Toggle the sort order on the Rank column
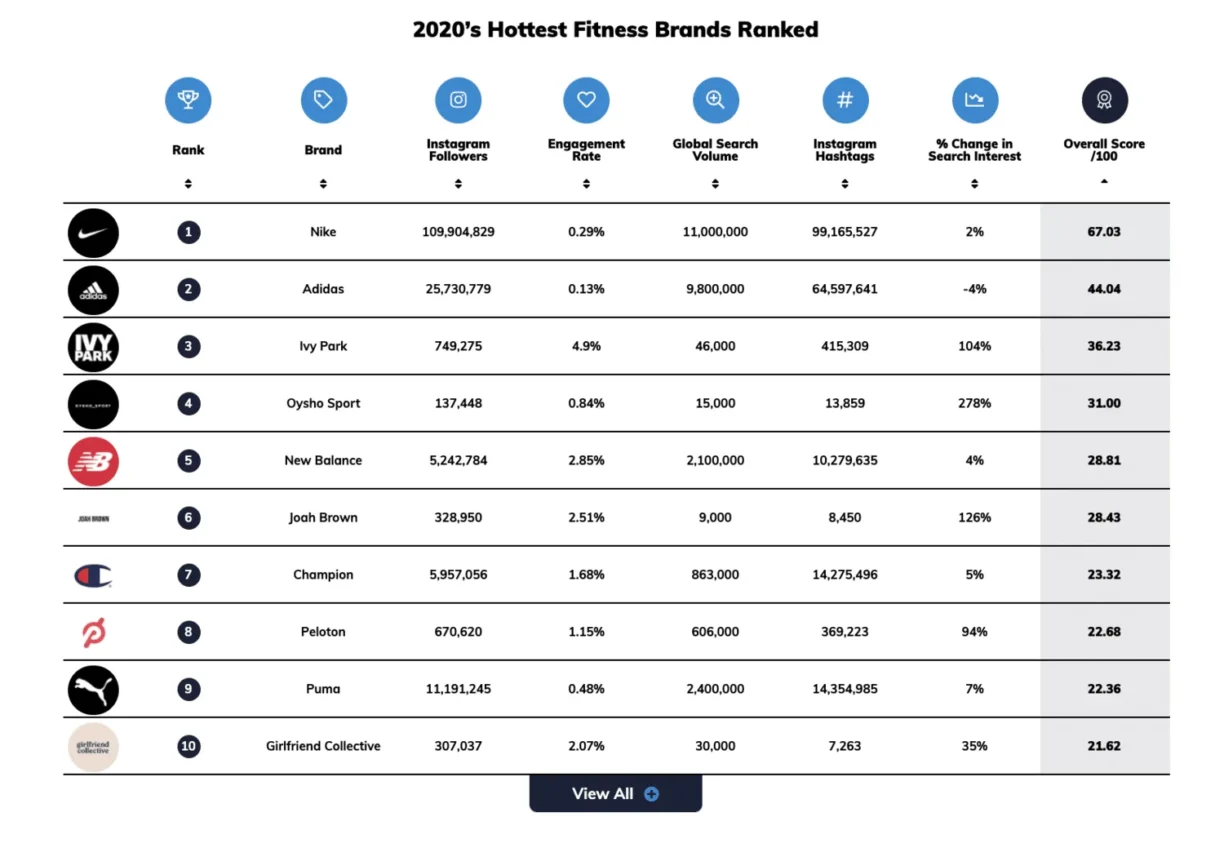Screen dimensions: 1224x857 point(188,183)
